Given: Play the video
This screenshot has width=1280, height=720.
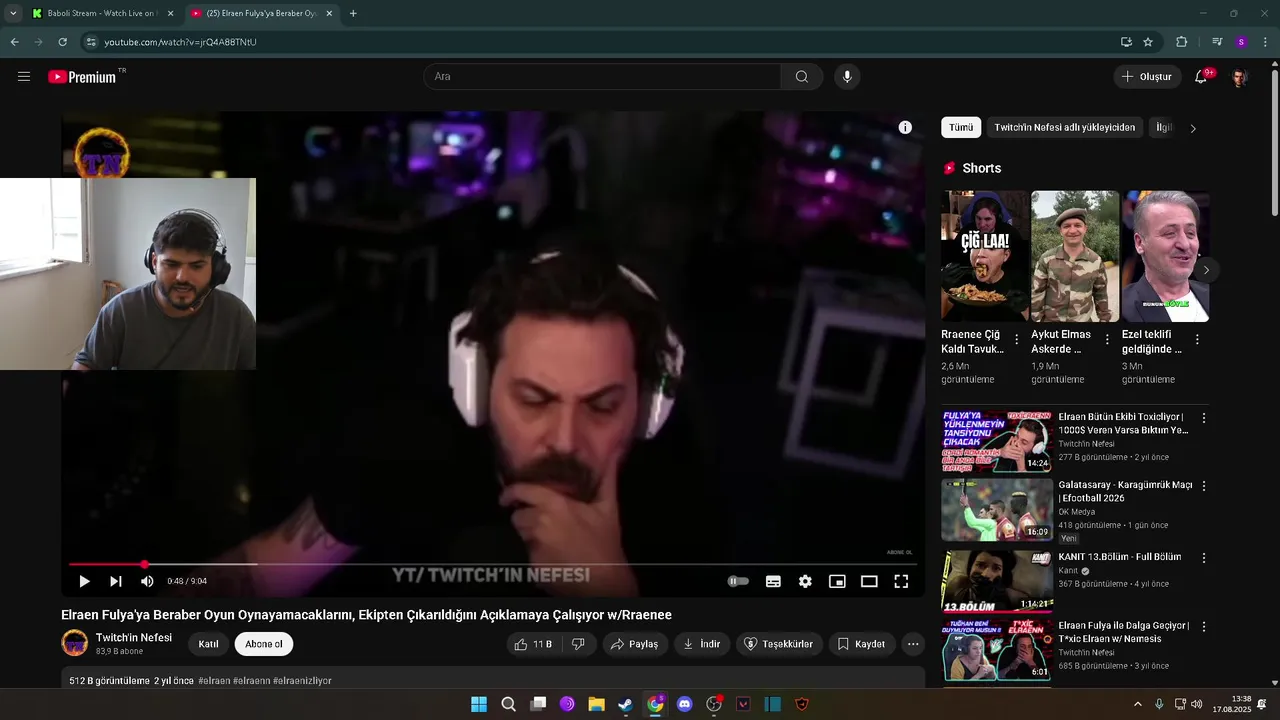Looking at the screenshot, I should pyautogui.click(x=84, y=581).
